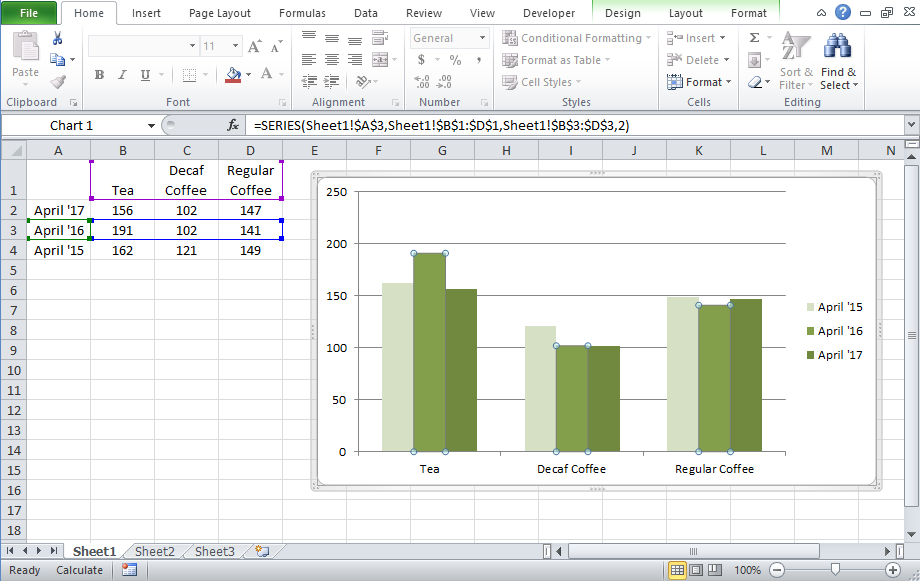
Task: Click Delete cells button
Action: point(698,60)
